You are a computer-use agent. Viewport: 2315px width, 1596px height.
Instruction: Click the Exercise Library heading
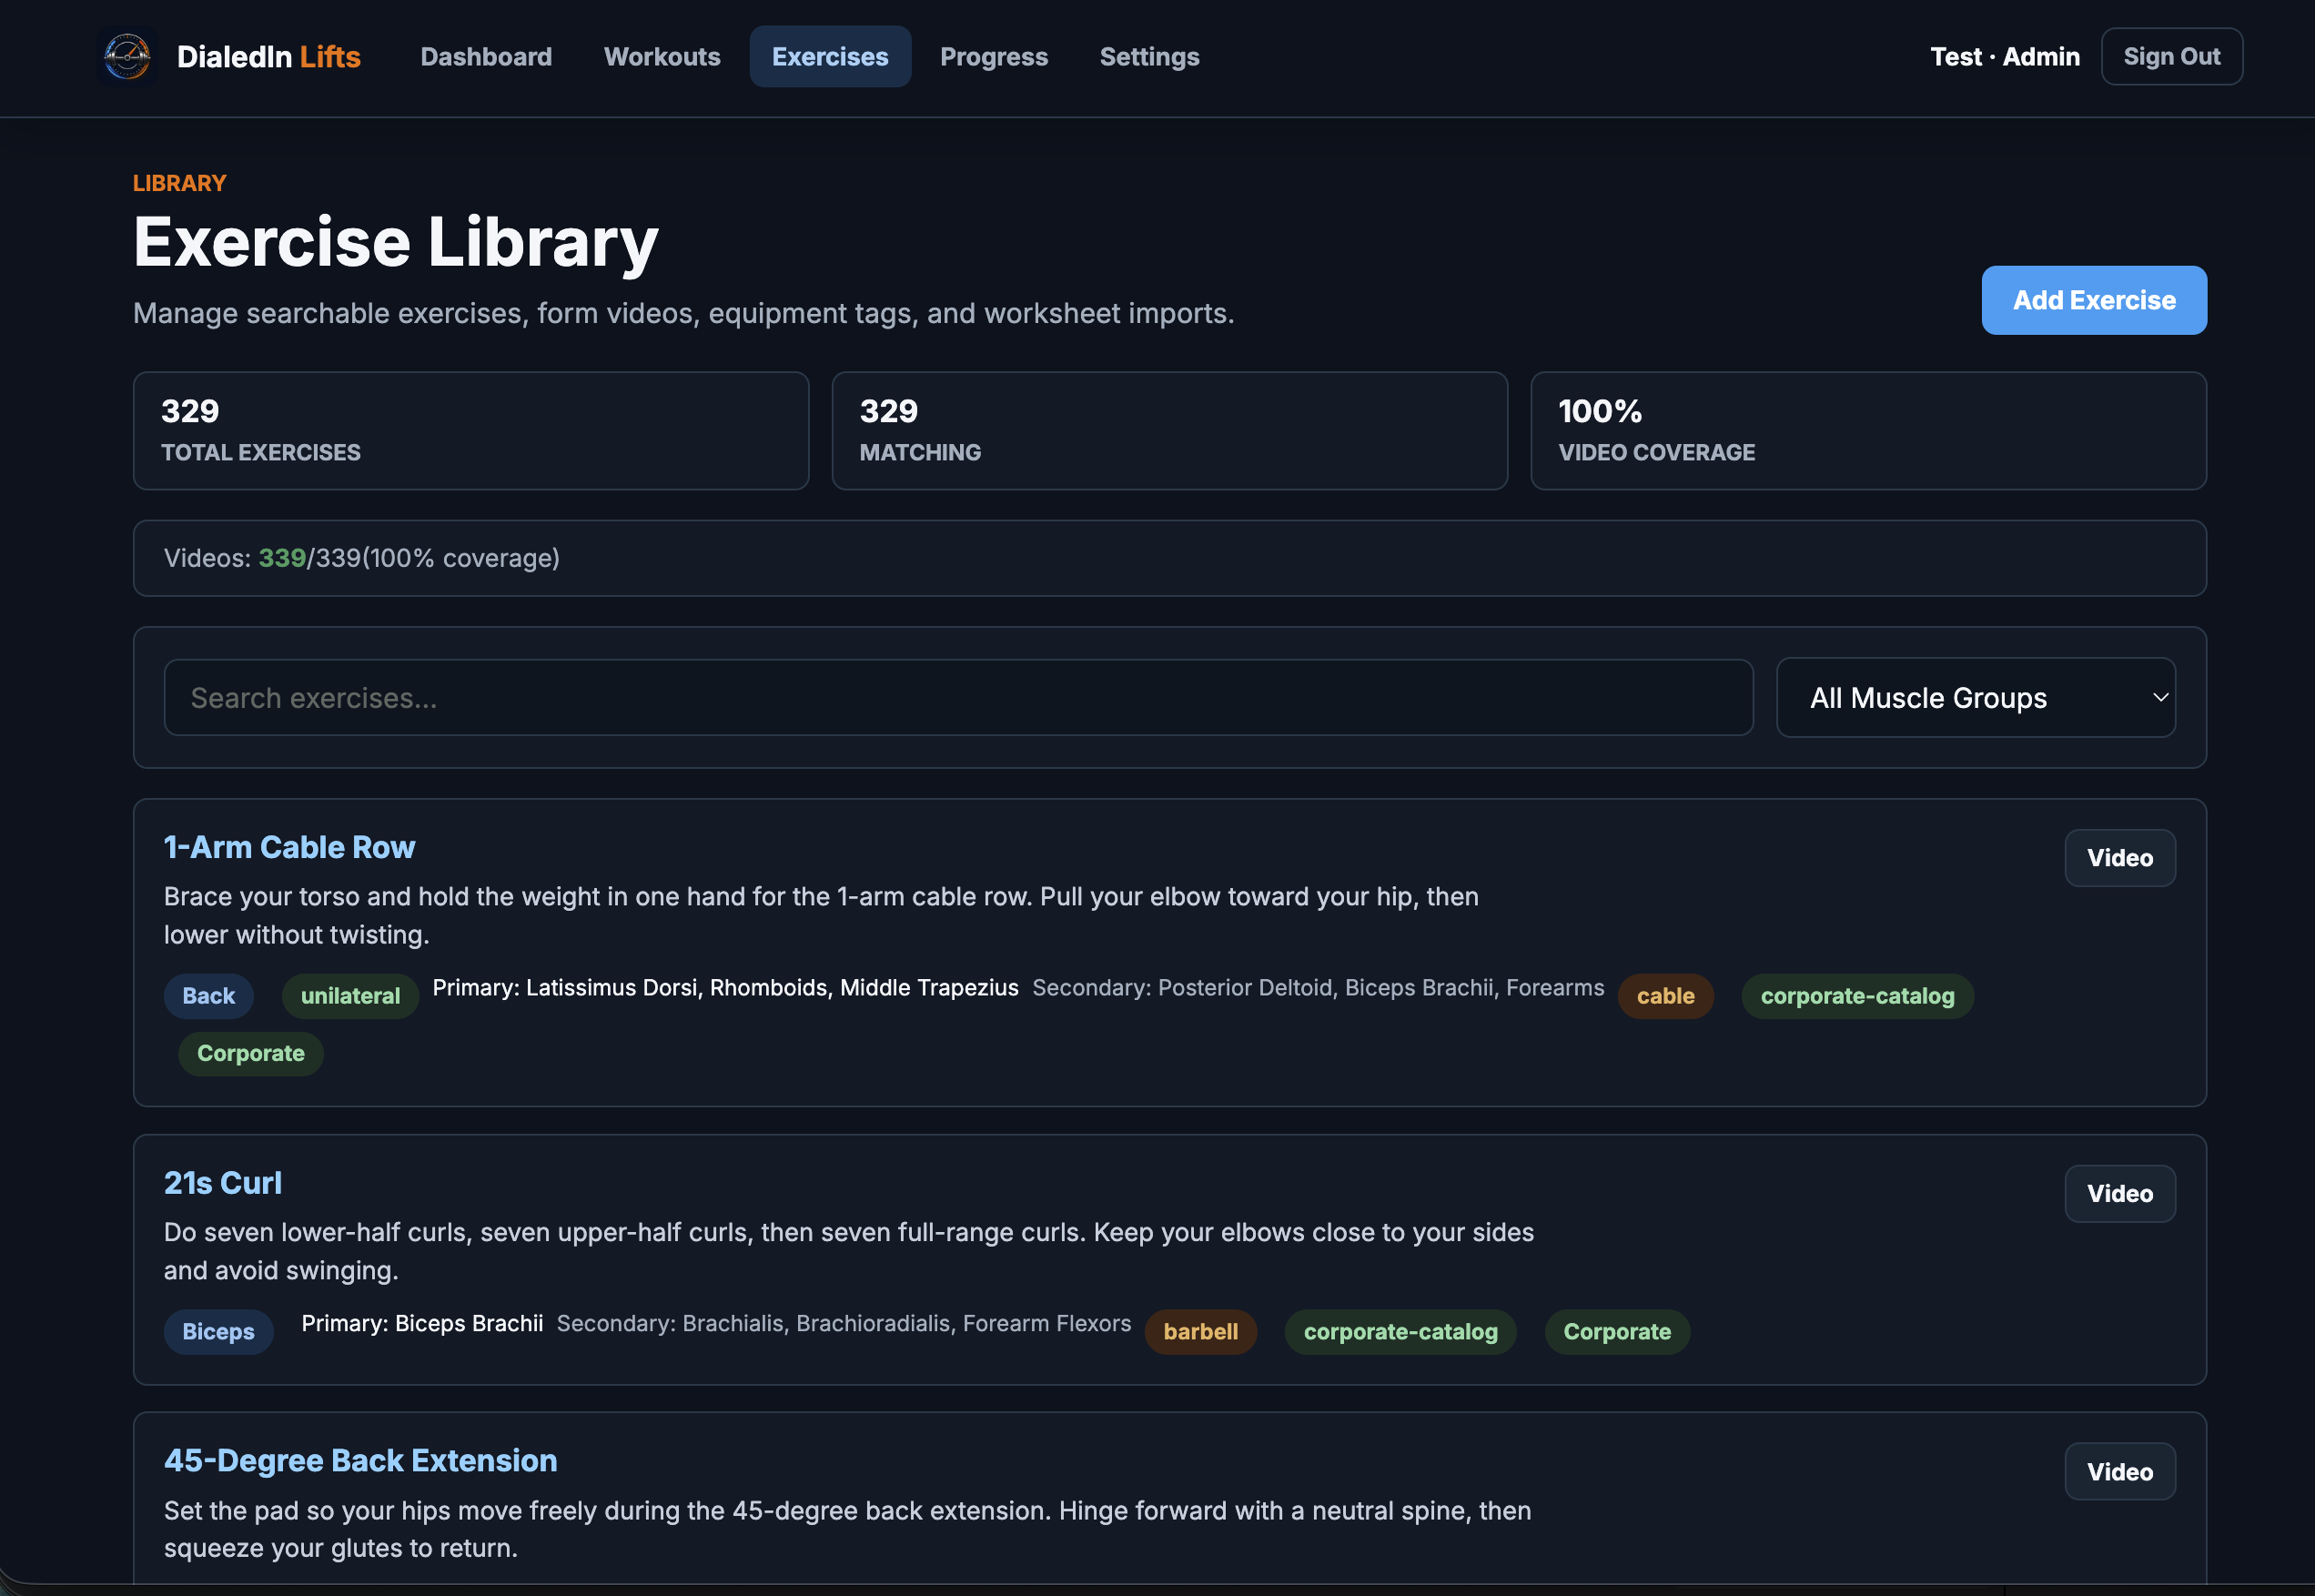(x=396, y=242)
